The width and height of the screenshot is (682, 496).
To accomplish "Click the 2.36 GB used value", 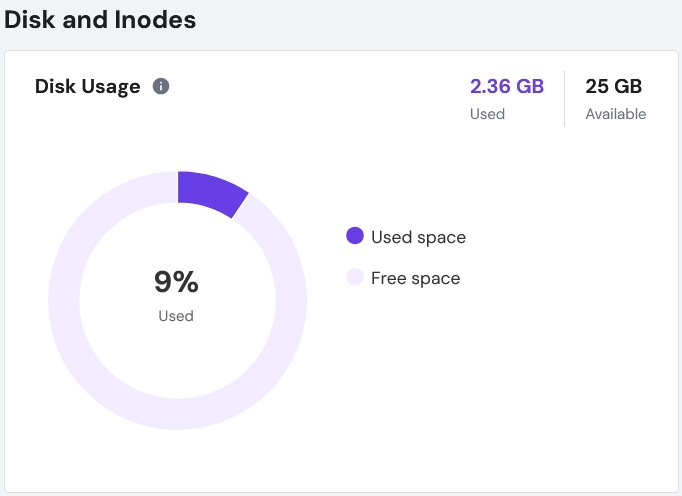I will (x=507, y=86).
